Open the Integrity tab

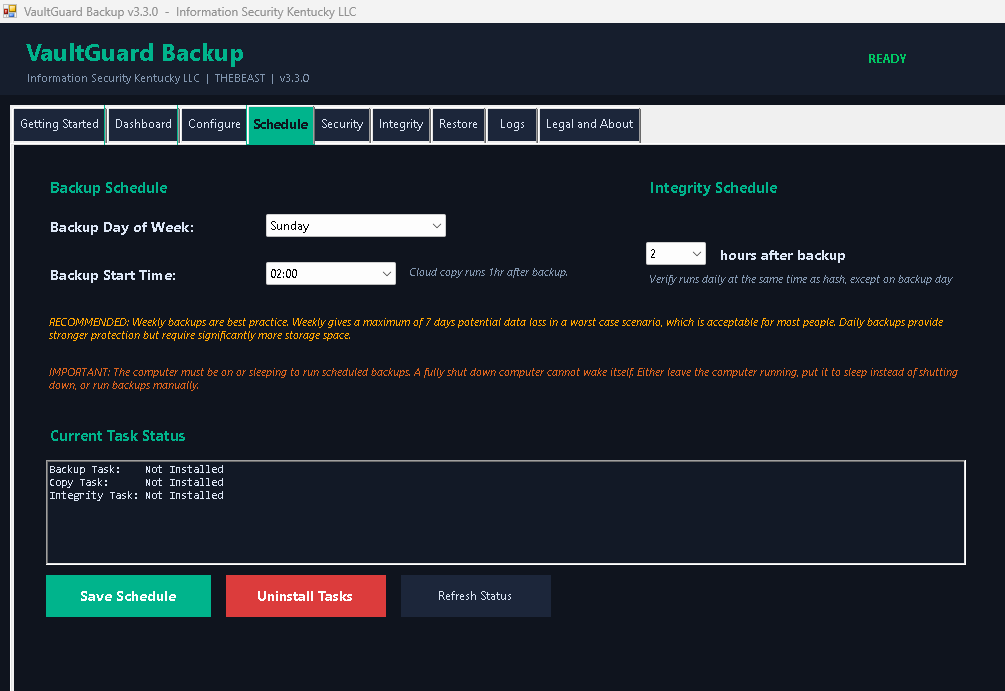(401, 124)
